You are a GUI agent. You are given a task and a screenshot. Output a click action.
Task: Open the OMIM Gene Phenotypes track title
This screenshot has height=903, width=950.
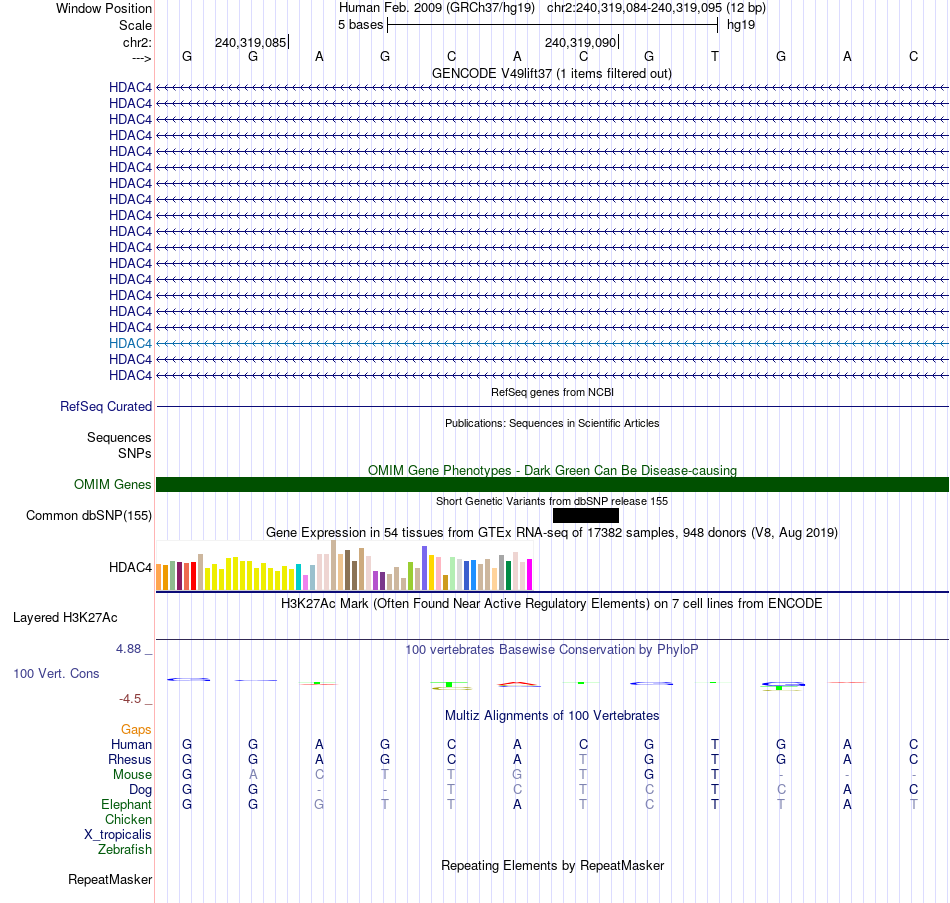tap(552, 470)
